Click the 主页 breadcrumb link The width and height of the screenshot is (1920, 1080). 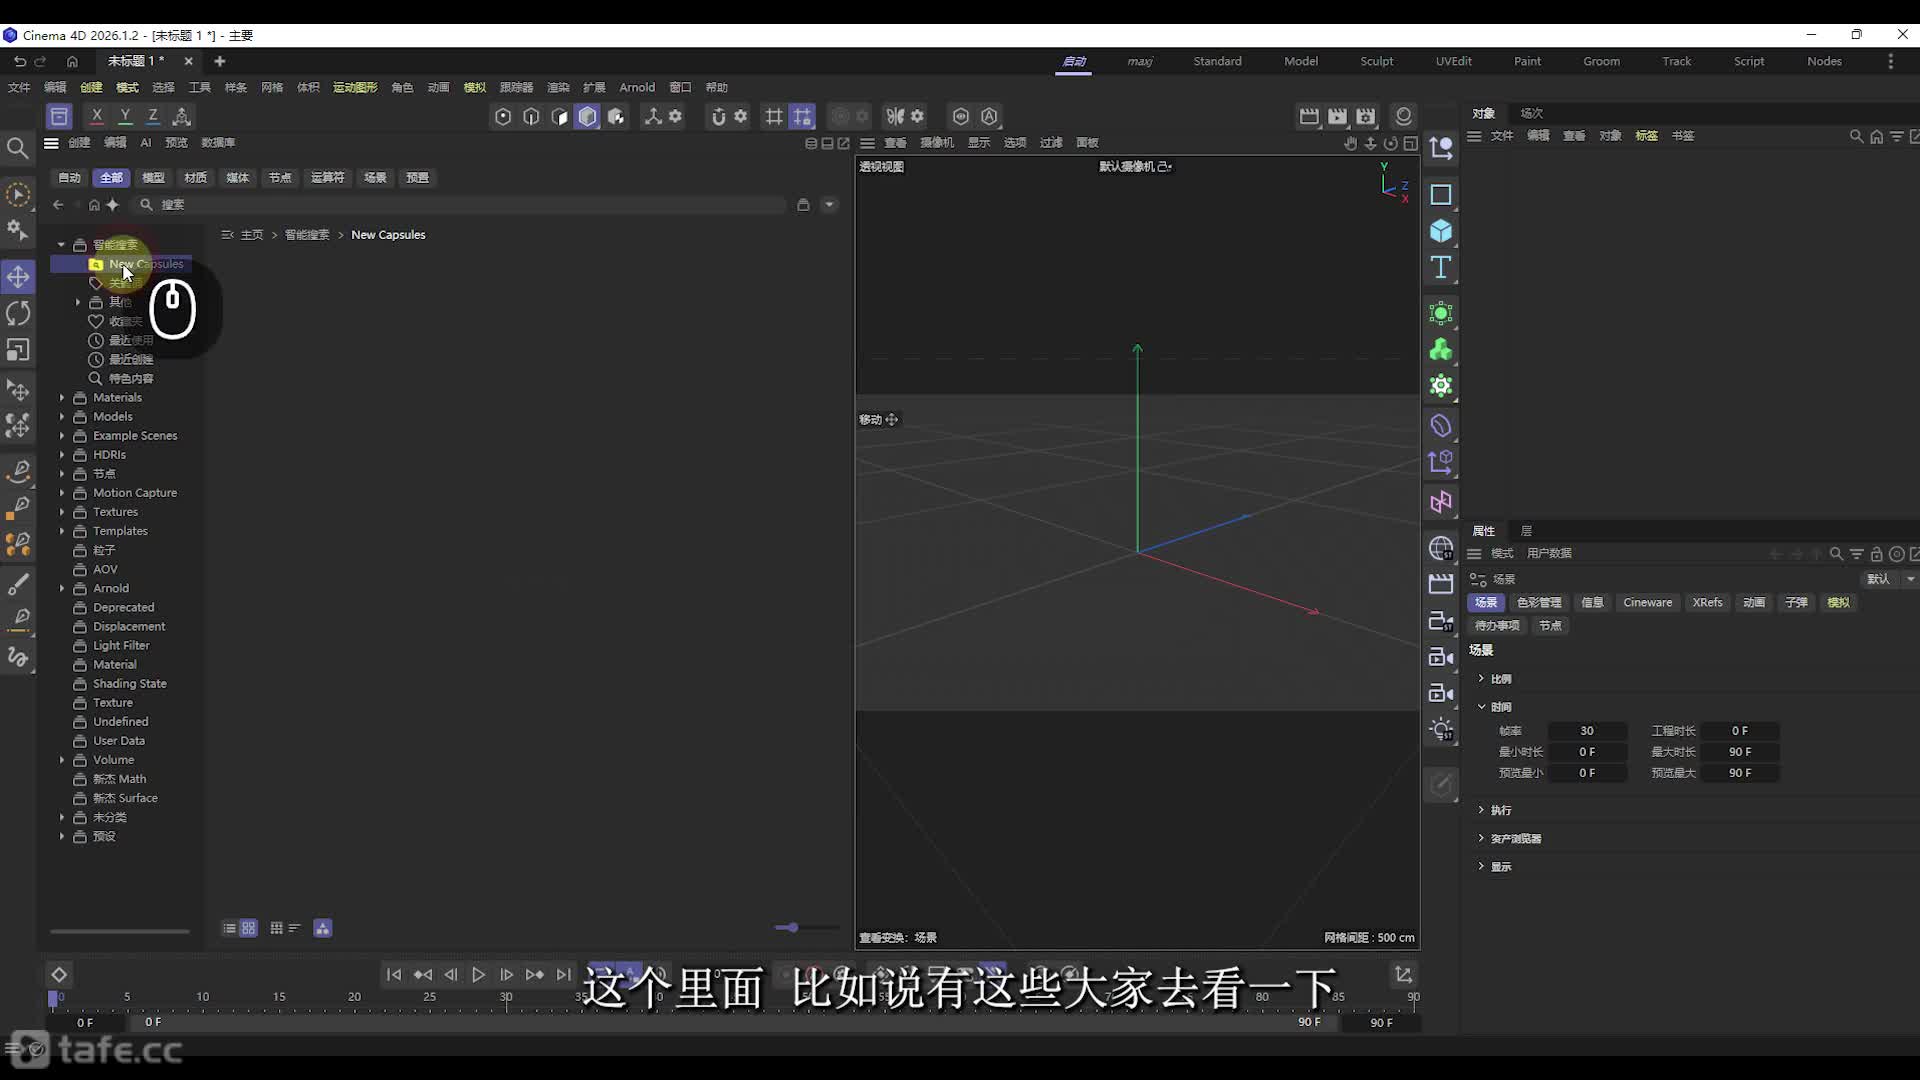point(252,235)
